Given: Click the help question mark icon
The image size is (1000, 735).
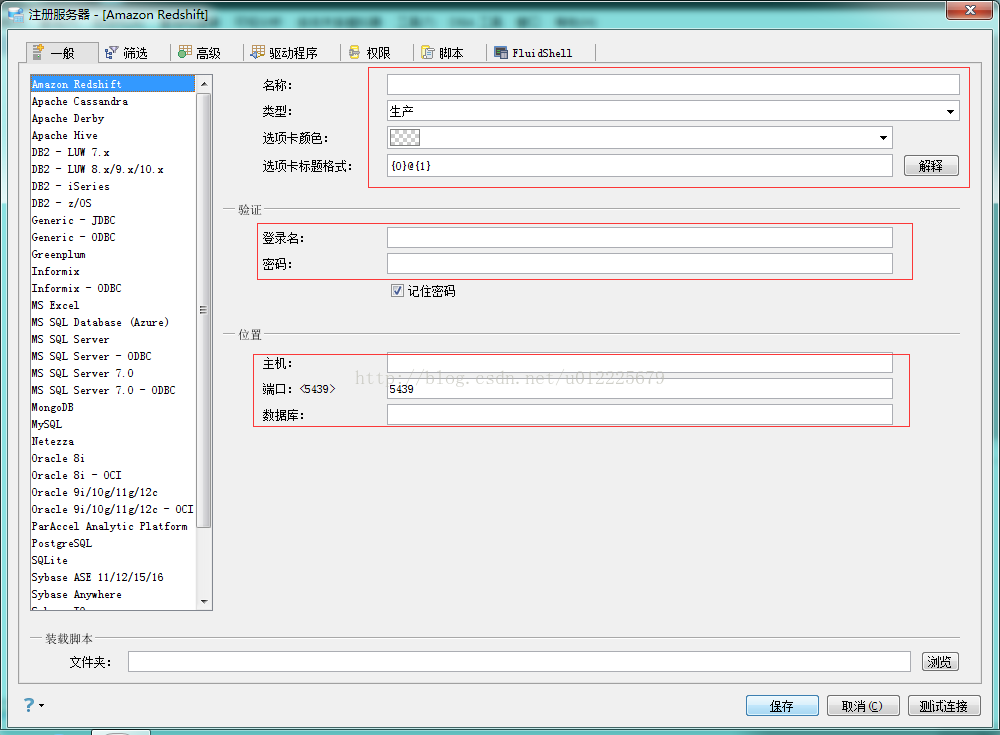Looking at the screenshot, I should click(29, 704).
